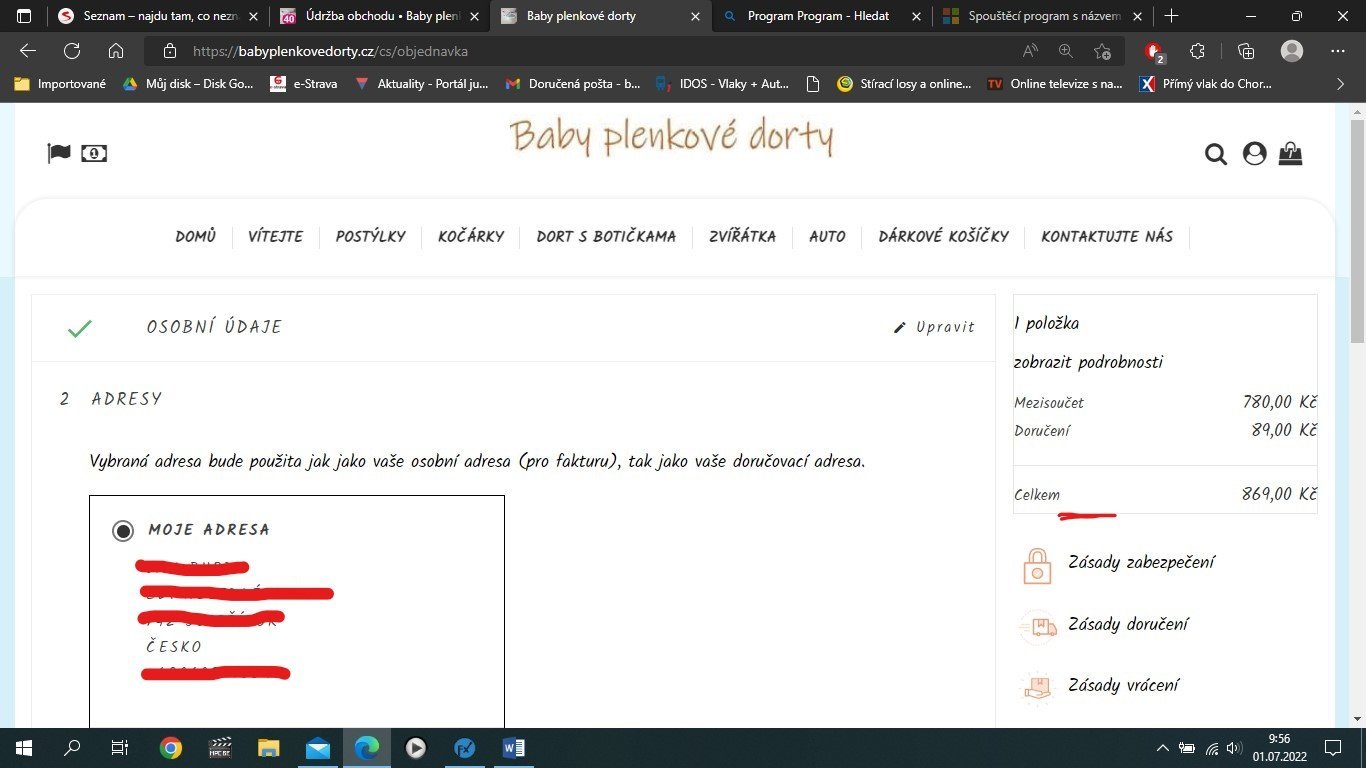Open DORT S BOTIČKAMA menu item
Screen dimensions: 1366x768
(x=606, y=237)
